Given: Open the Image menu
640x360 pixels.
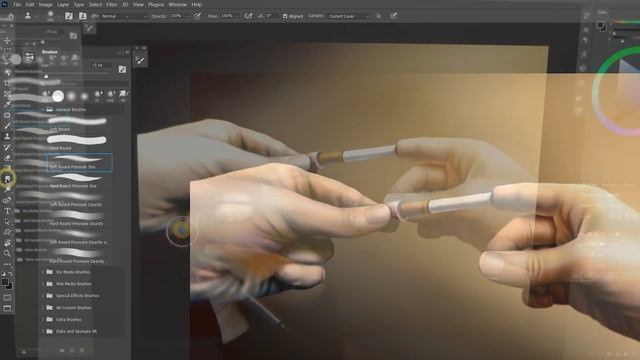Looking at the screenshot, I should (45, 4).
